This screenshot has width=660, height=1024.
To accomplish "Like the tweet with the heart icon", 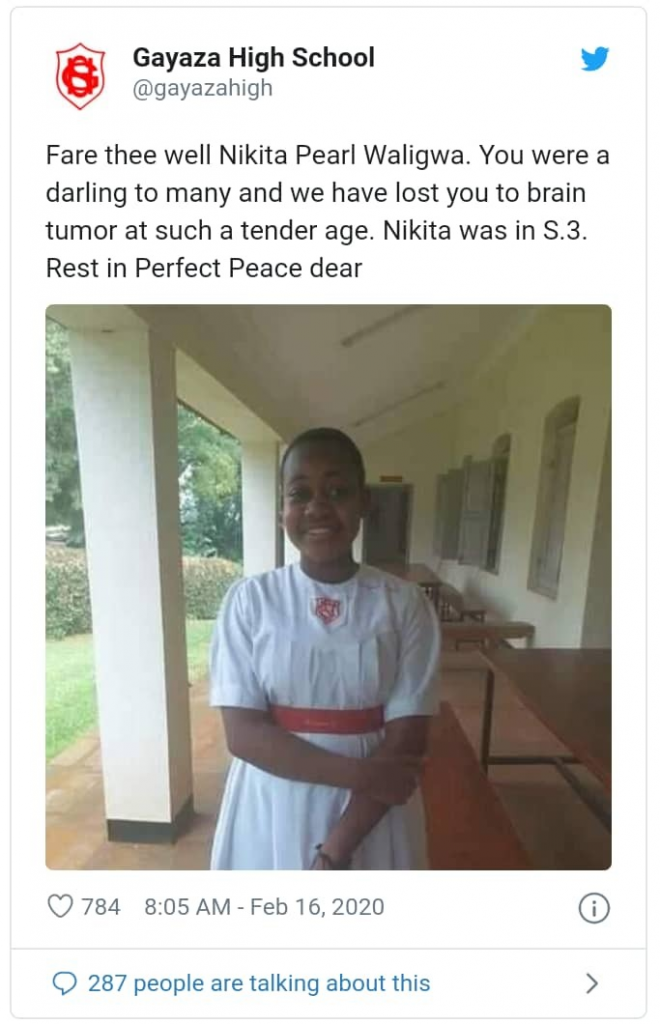I will pyautogui.click(x=60, y=906).
